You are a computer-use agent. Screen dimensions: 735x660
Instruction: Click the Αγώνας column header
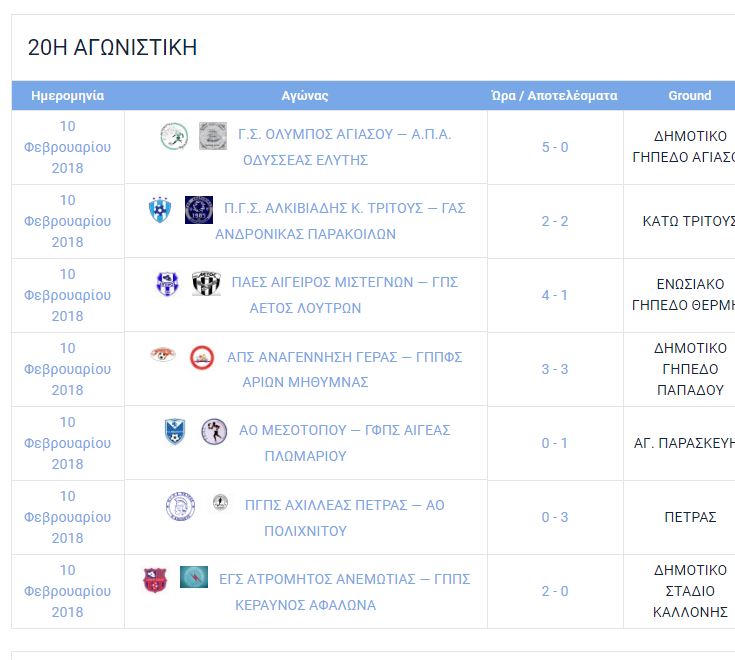(x=305, y=96)
